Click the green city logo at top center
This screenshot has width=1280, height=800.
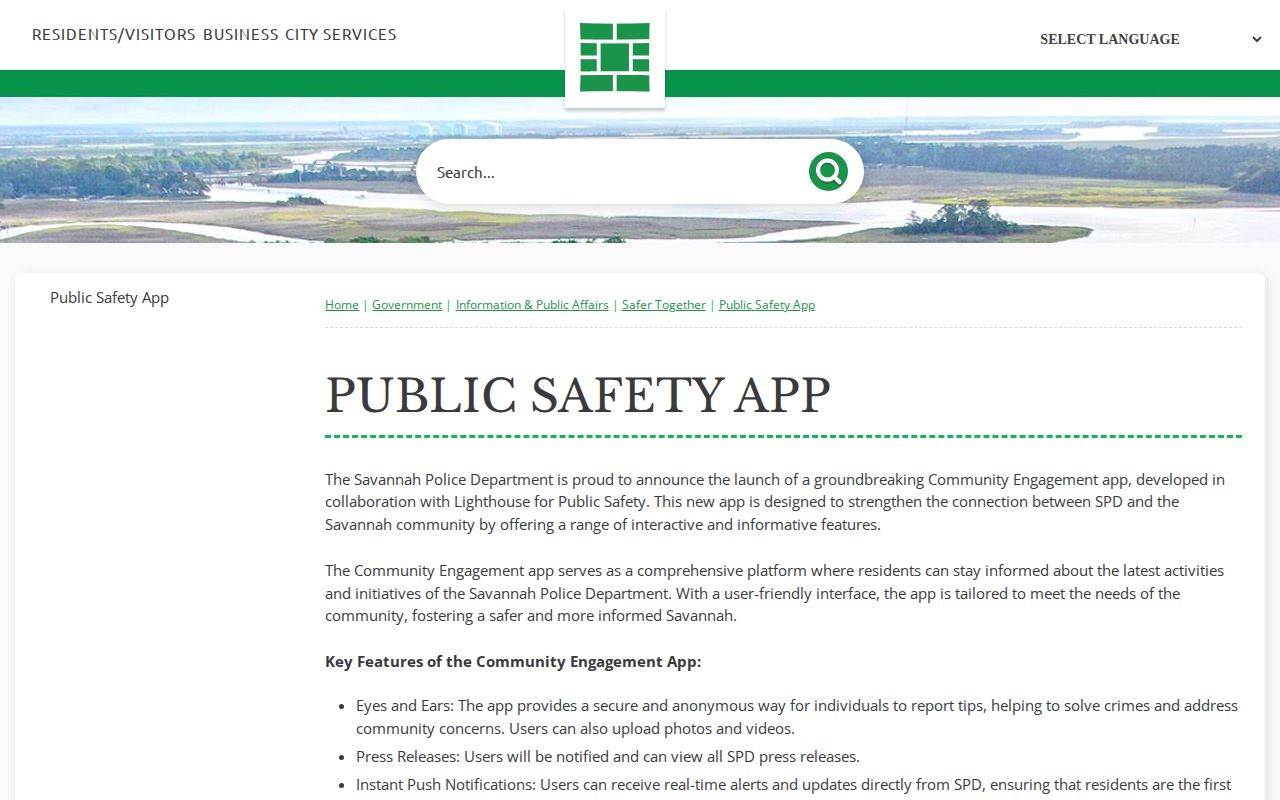point(615,57)
